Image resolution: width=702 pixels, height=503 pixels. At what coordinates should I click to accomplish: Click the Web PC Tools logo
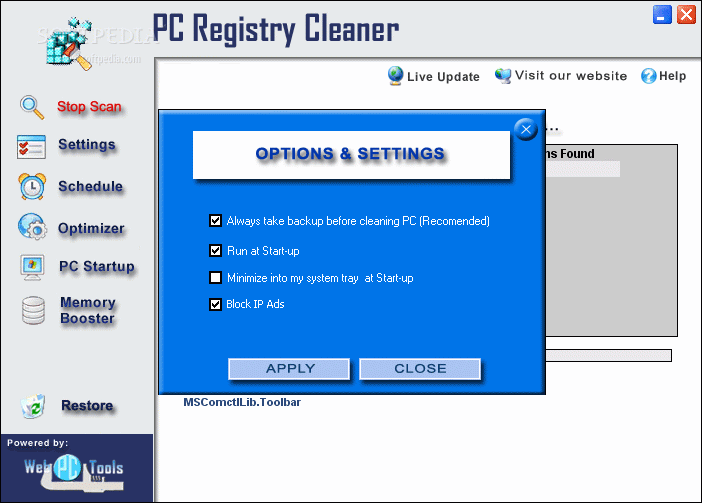coord(74,474)
